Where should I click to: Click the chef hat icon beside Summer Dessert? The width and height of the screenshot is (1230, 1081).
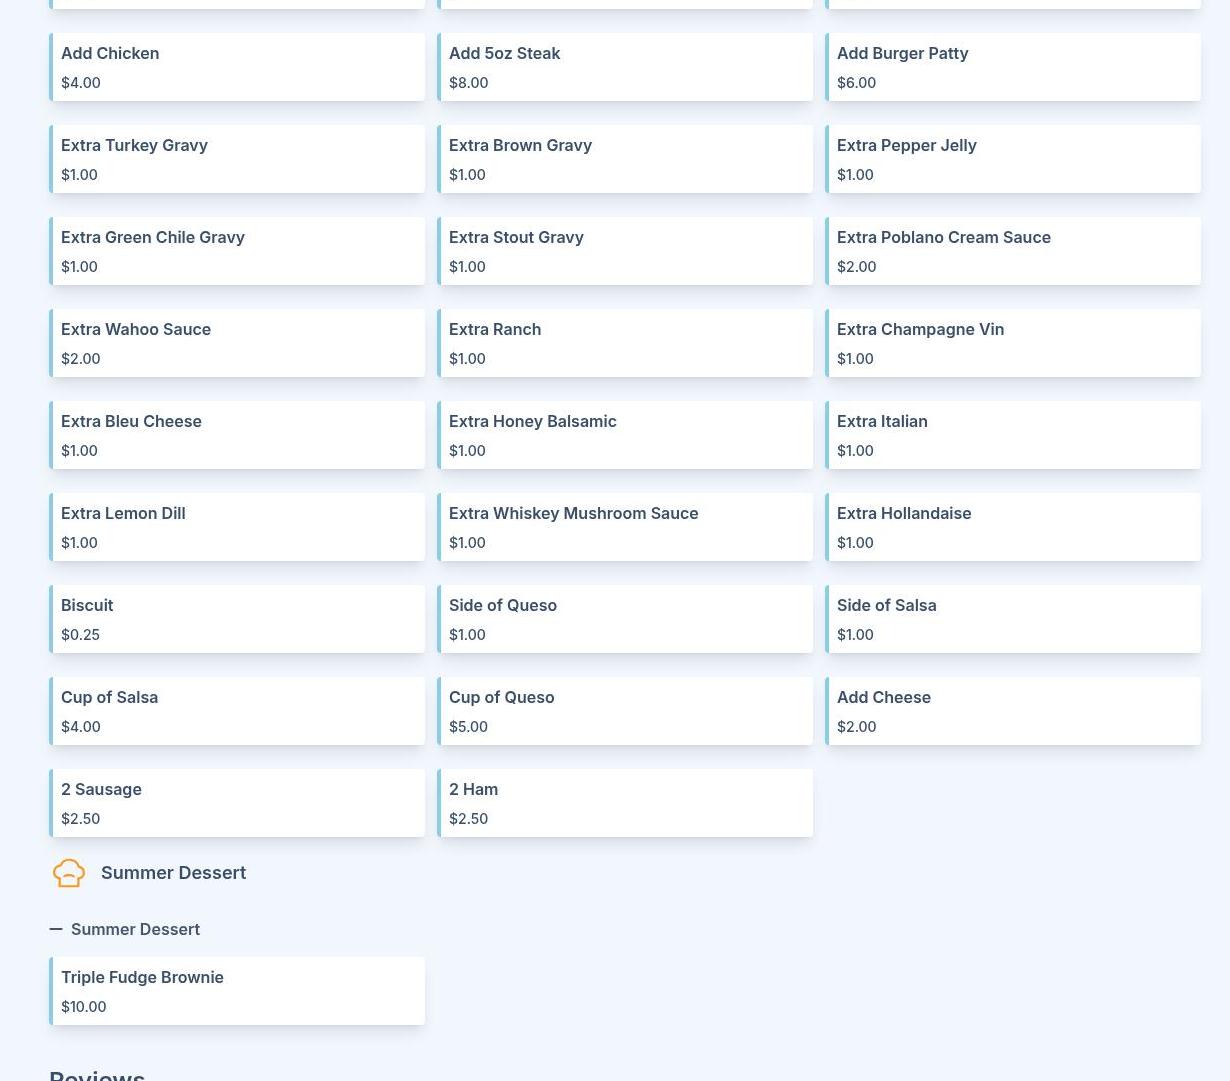pyautogui.click(x=69, y=873)
